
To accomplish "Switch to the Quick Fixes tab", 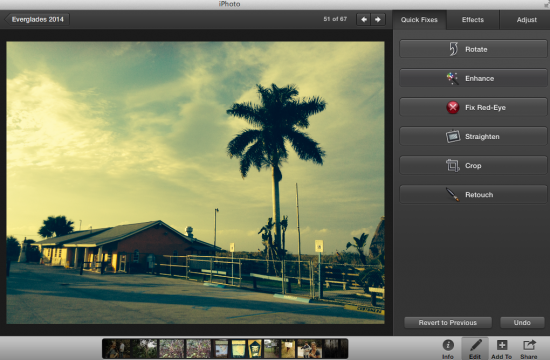I will point(419,20).
